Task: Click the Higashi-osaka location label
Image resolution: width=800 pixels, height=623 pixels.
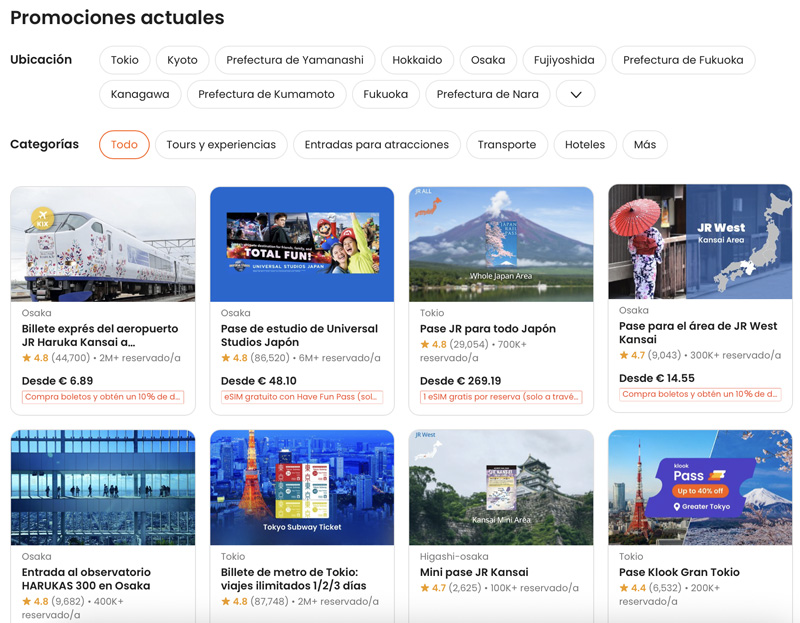Action: click(x=454, y=556)
